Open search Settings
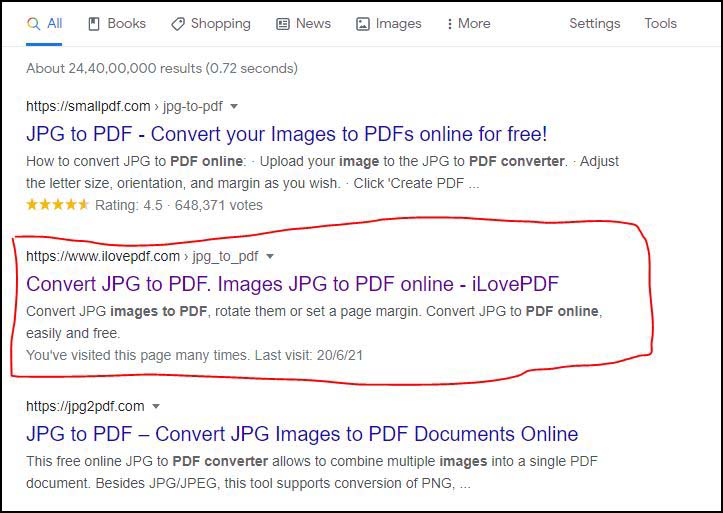Screen dimensions: 723x513 594,24
